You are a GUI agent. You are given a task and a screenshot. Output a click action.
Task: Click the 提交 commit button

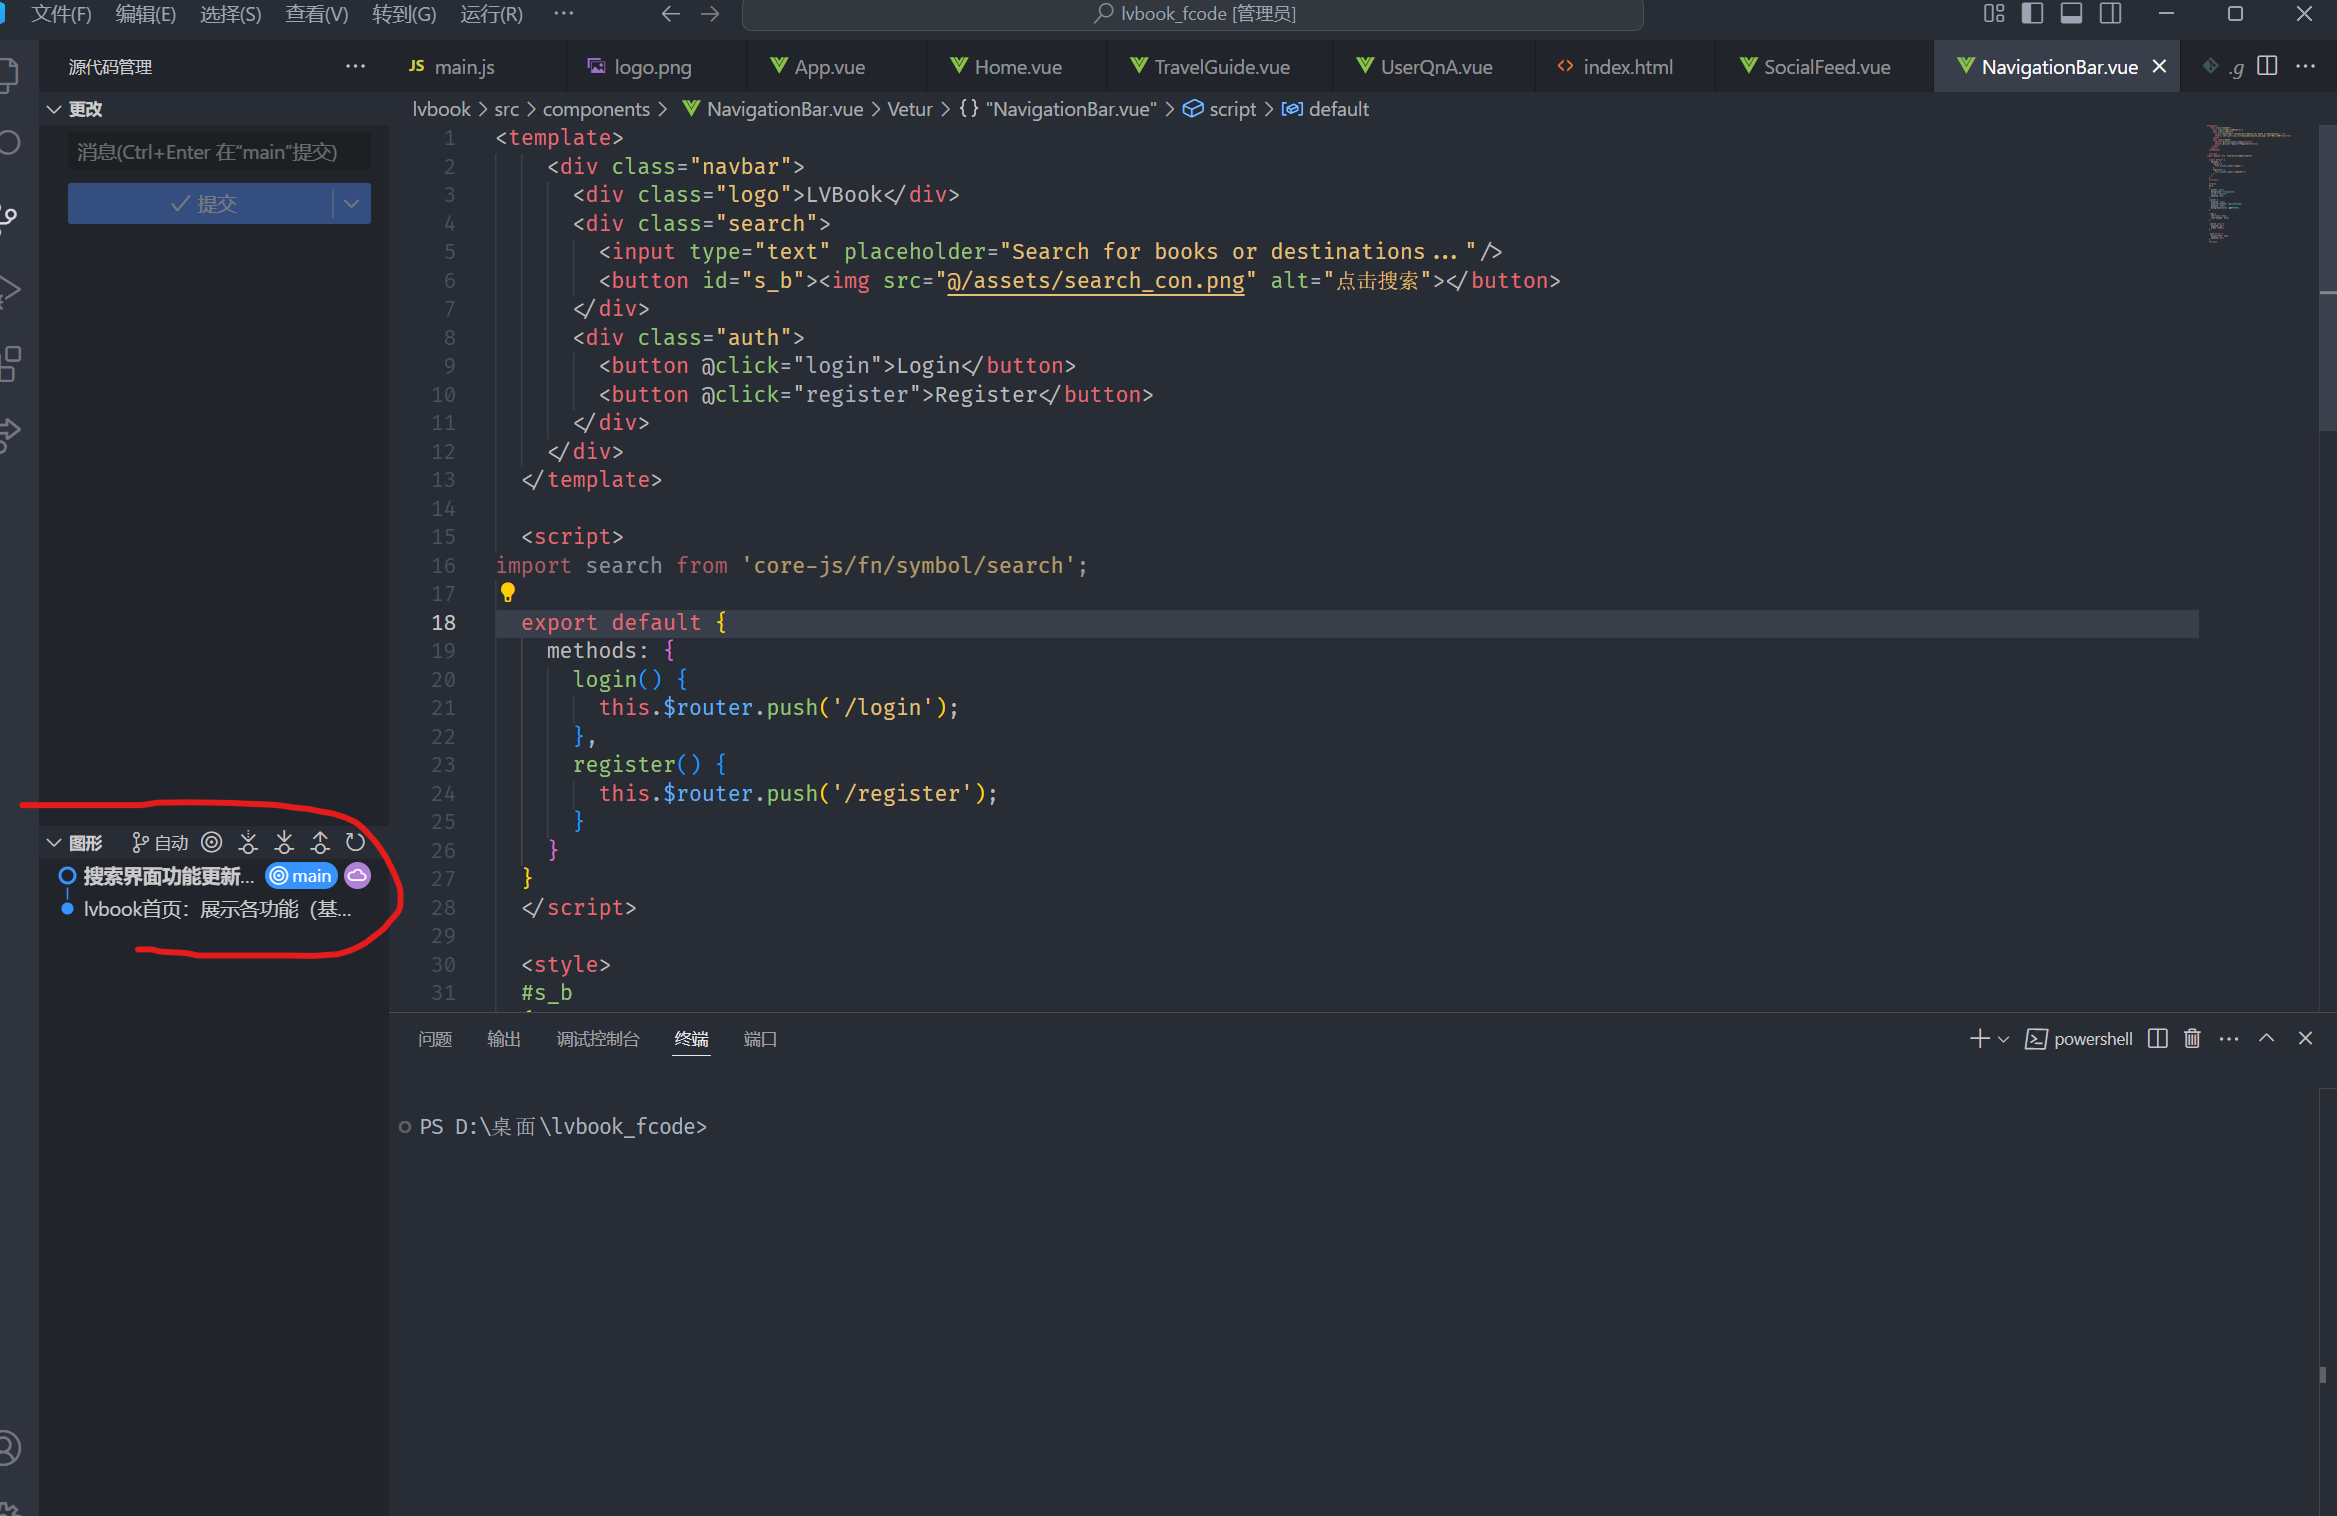pyautogui.click(x=202, y=203)
